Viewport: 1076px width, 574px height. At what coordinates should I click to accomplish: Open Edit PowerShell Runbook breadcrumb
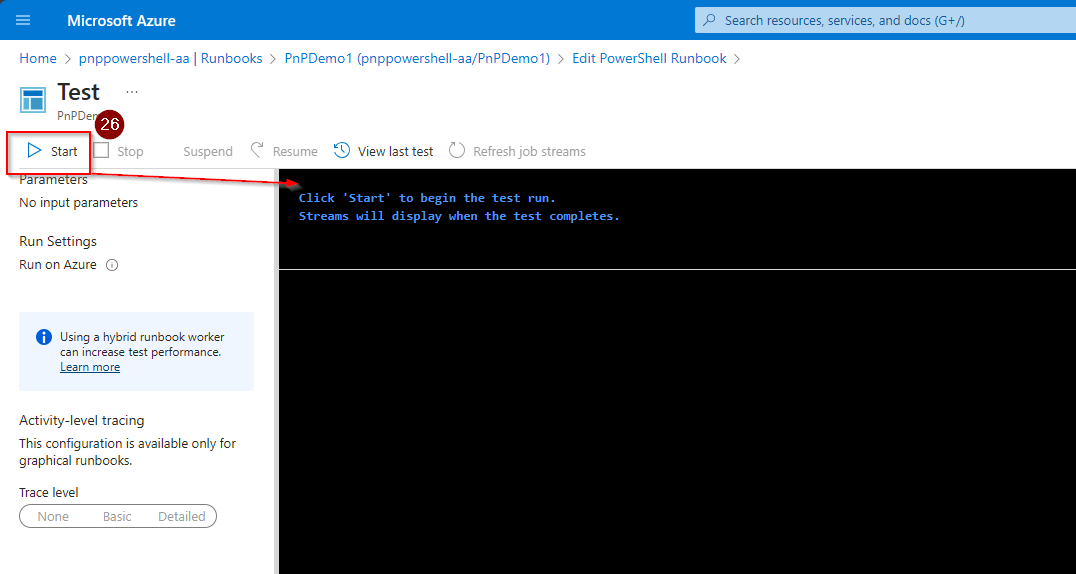point(649,58)
